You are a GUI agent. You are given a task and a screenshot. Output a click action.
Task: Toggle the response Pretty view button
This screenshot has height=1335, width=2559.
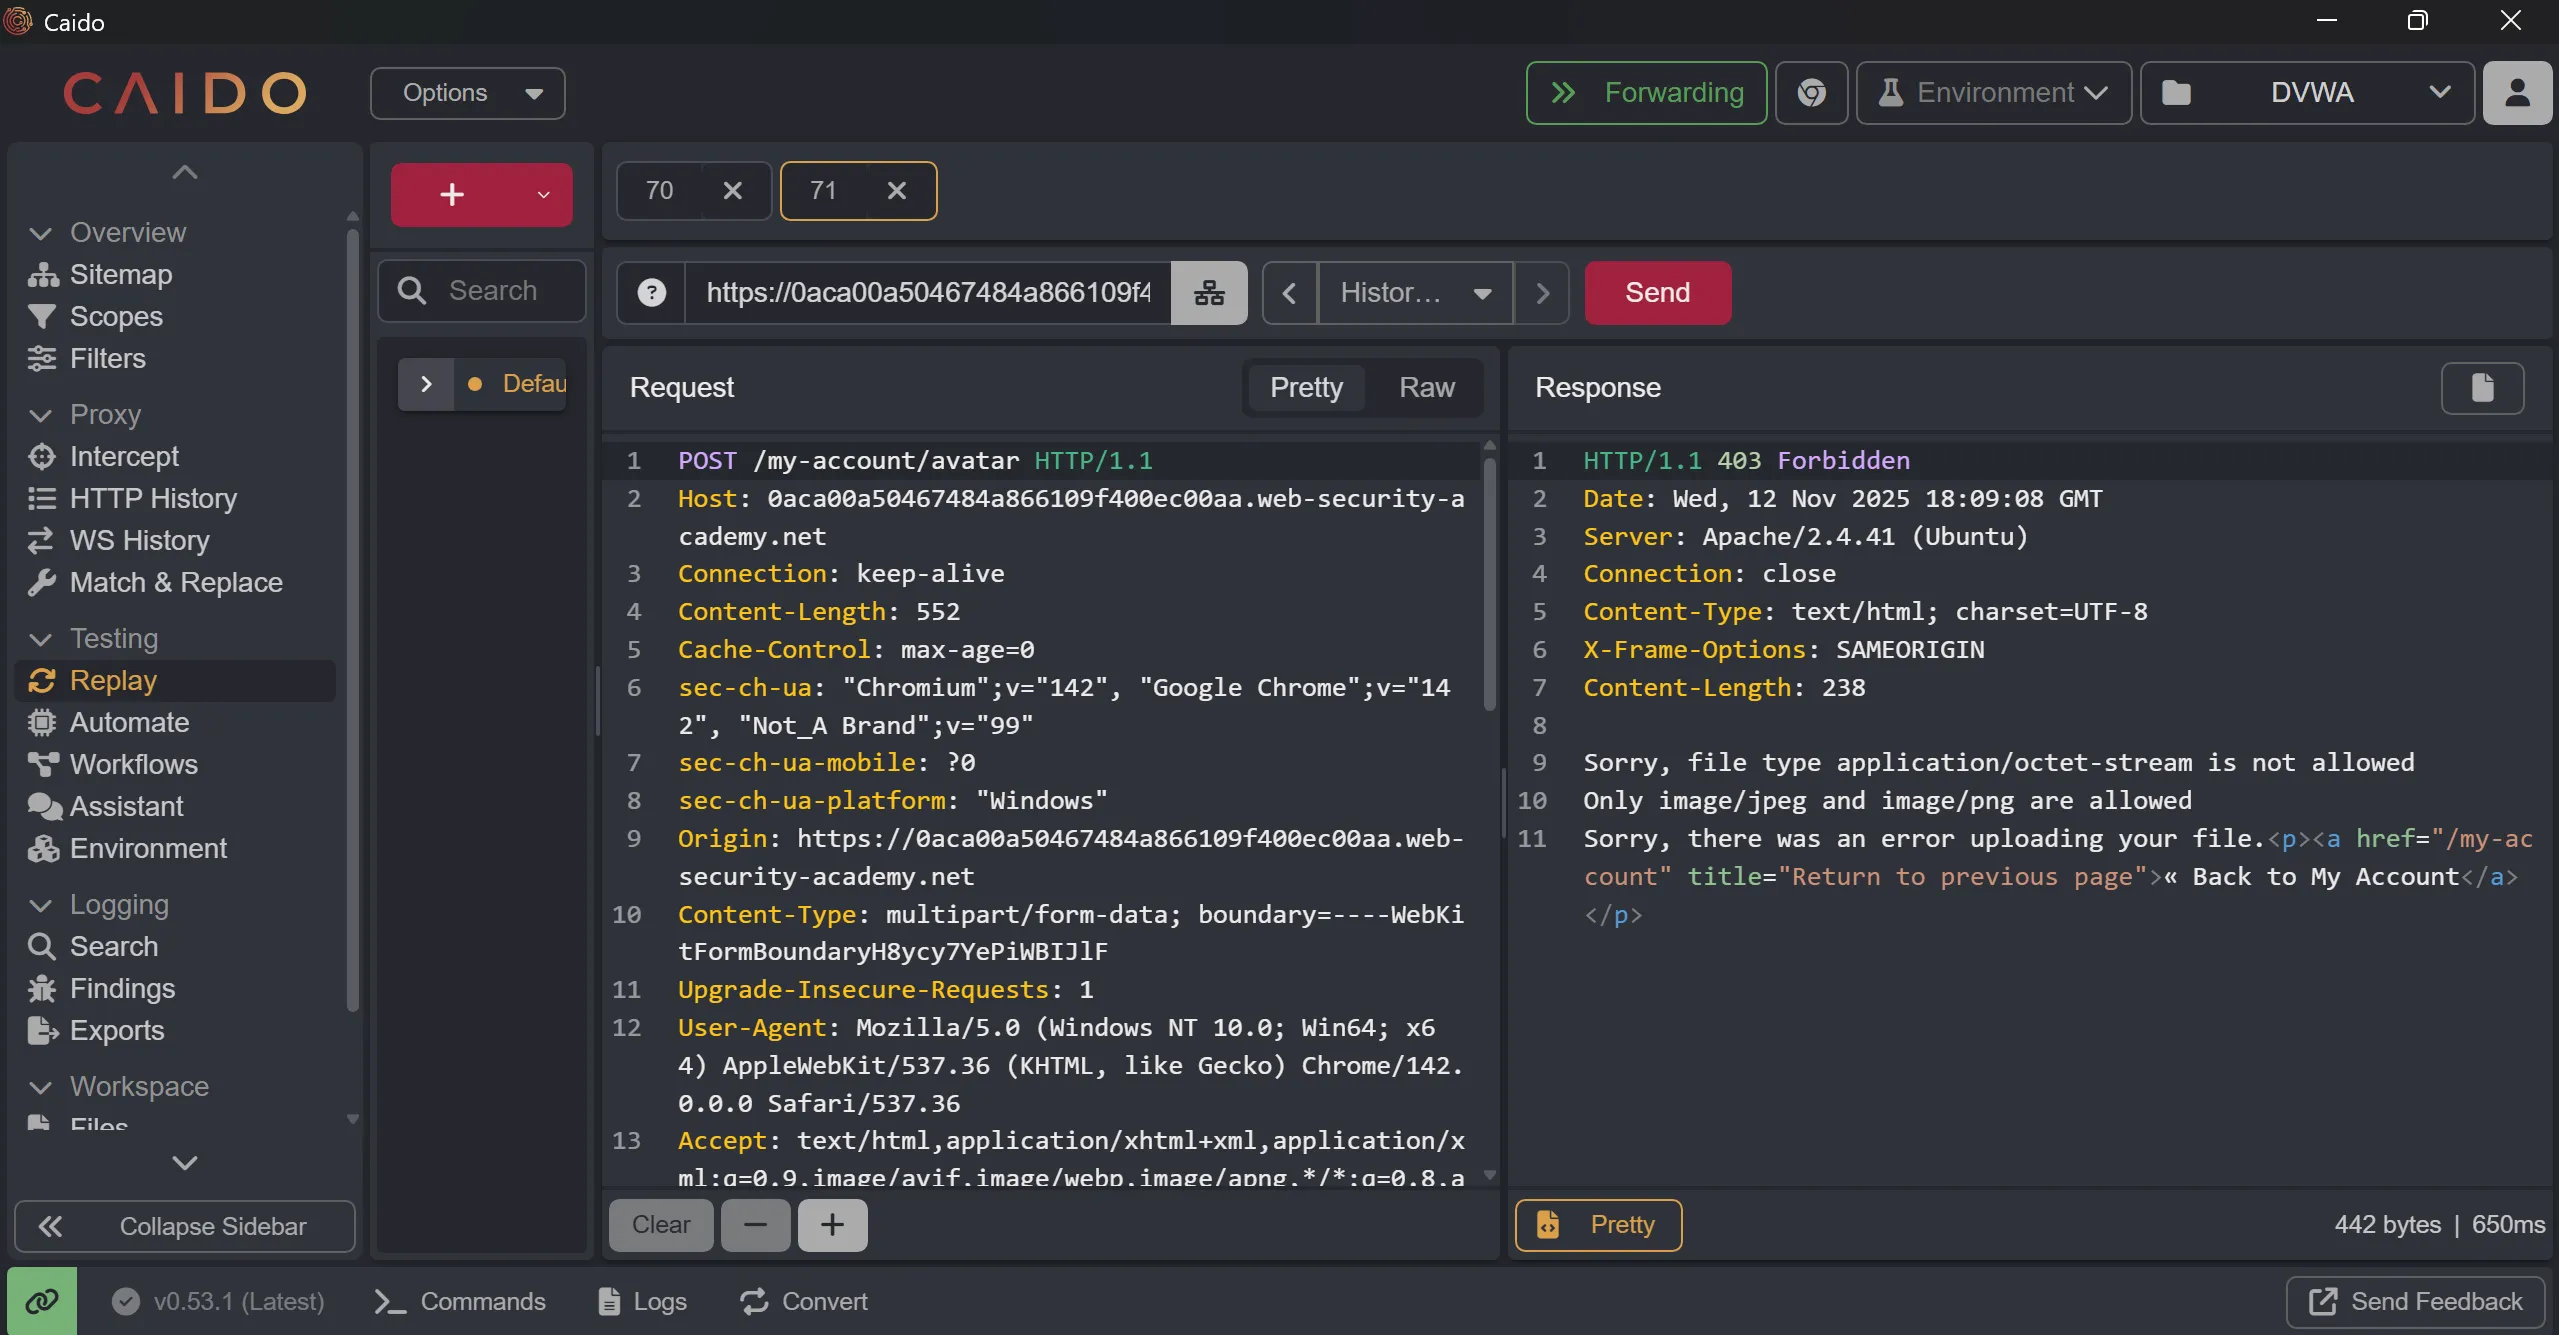(x=1598, y=1225)
